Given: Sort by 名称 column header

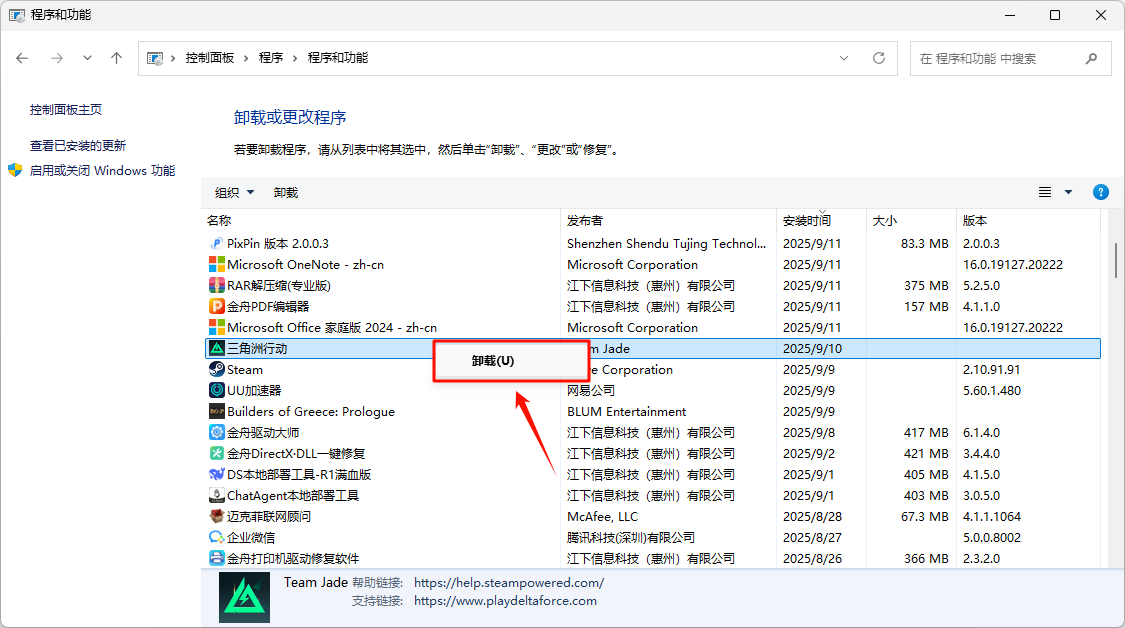Looking at the screenshot, I should point(381,220).
